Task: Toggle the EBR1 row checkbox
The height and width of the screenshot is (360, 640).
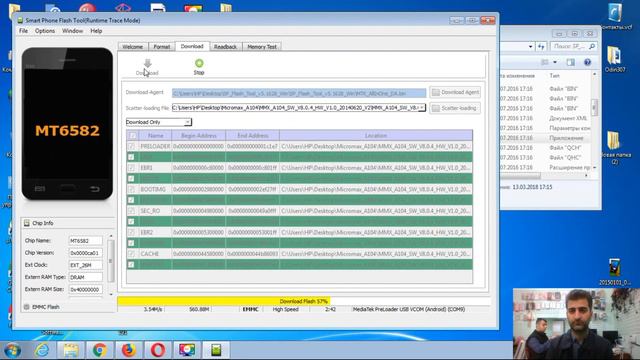Action: point(131,168)
